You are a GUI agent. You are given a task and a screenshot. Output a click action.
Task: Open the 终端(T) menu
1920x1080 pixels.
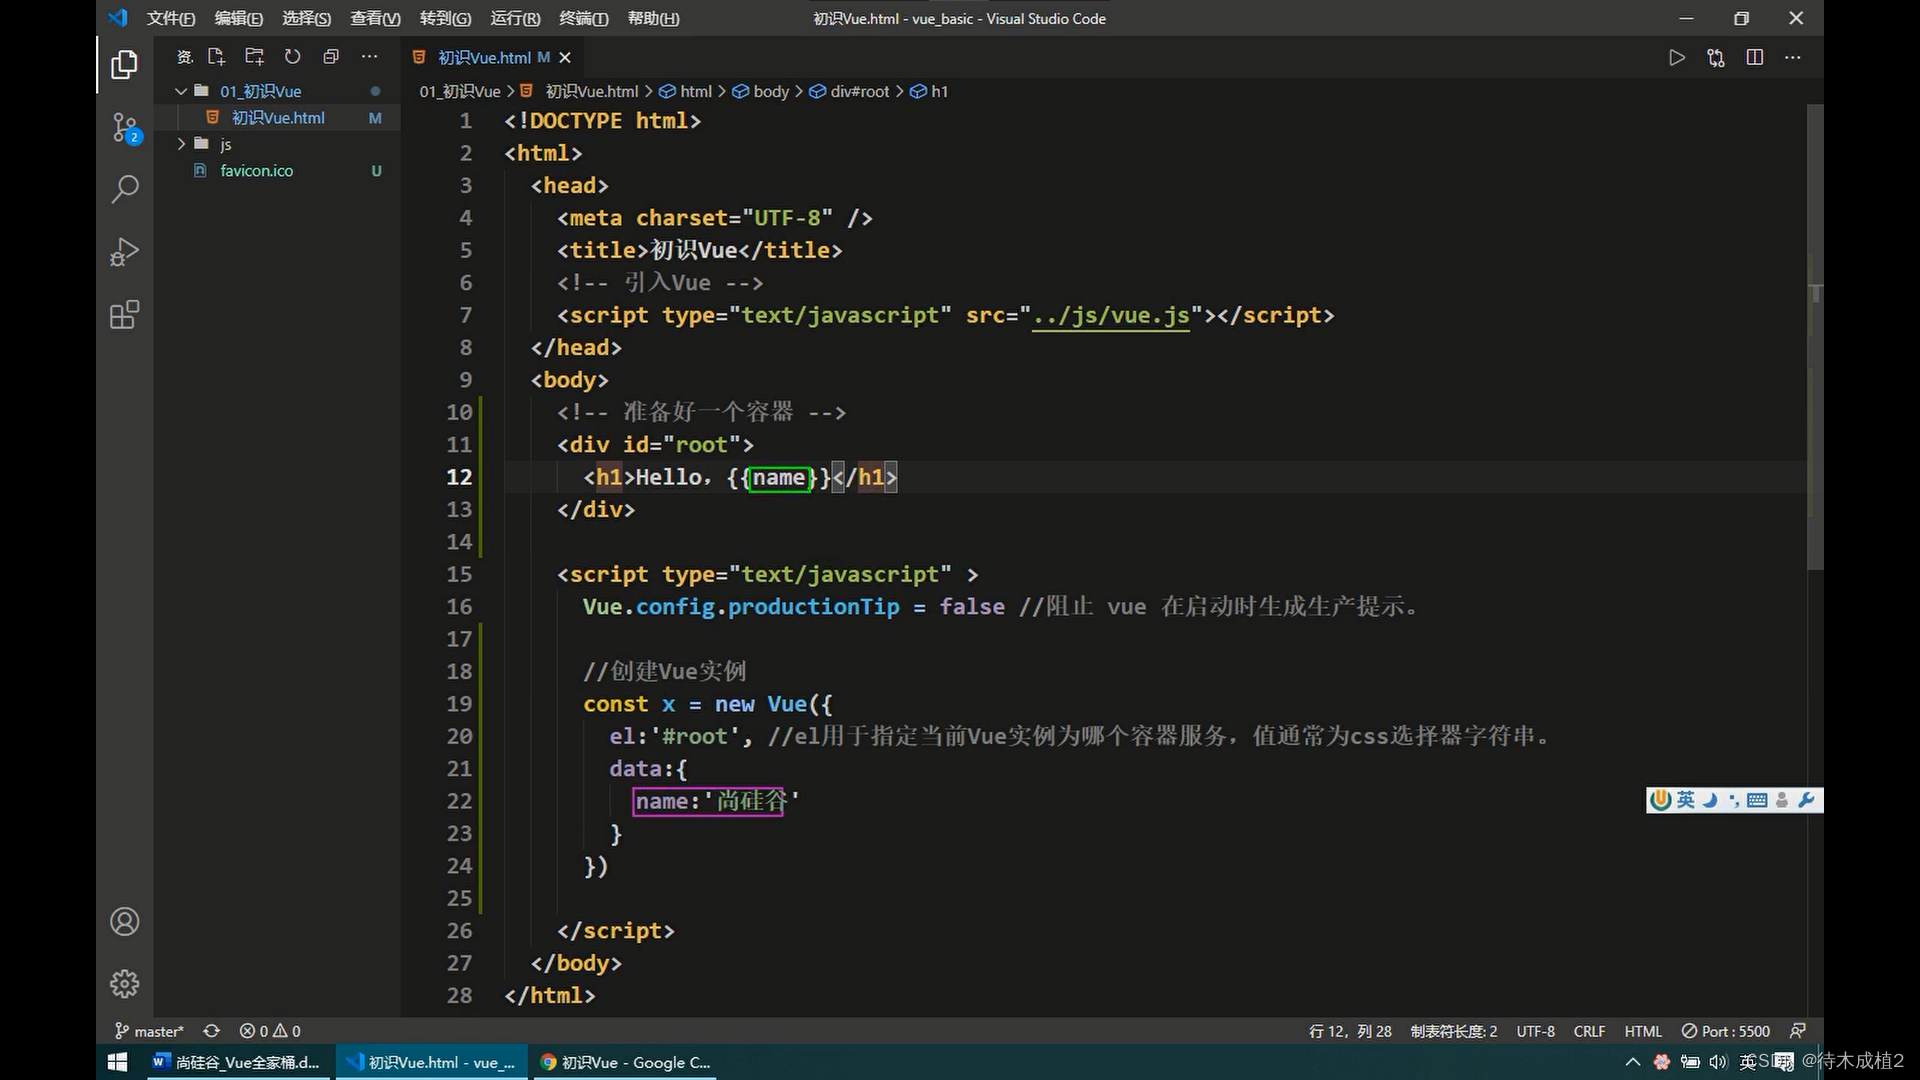[x=584, y=18]
